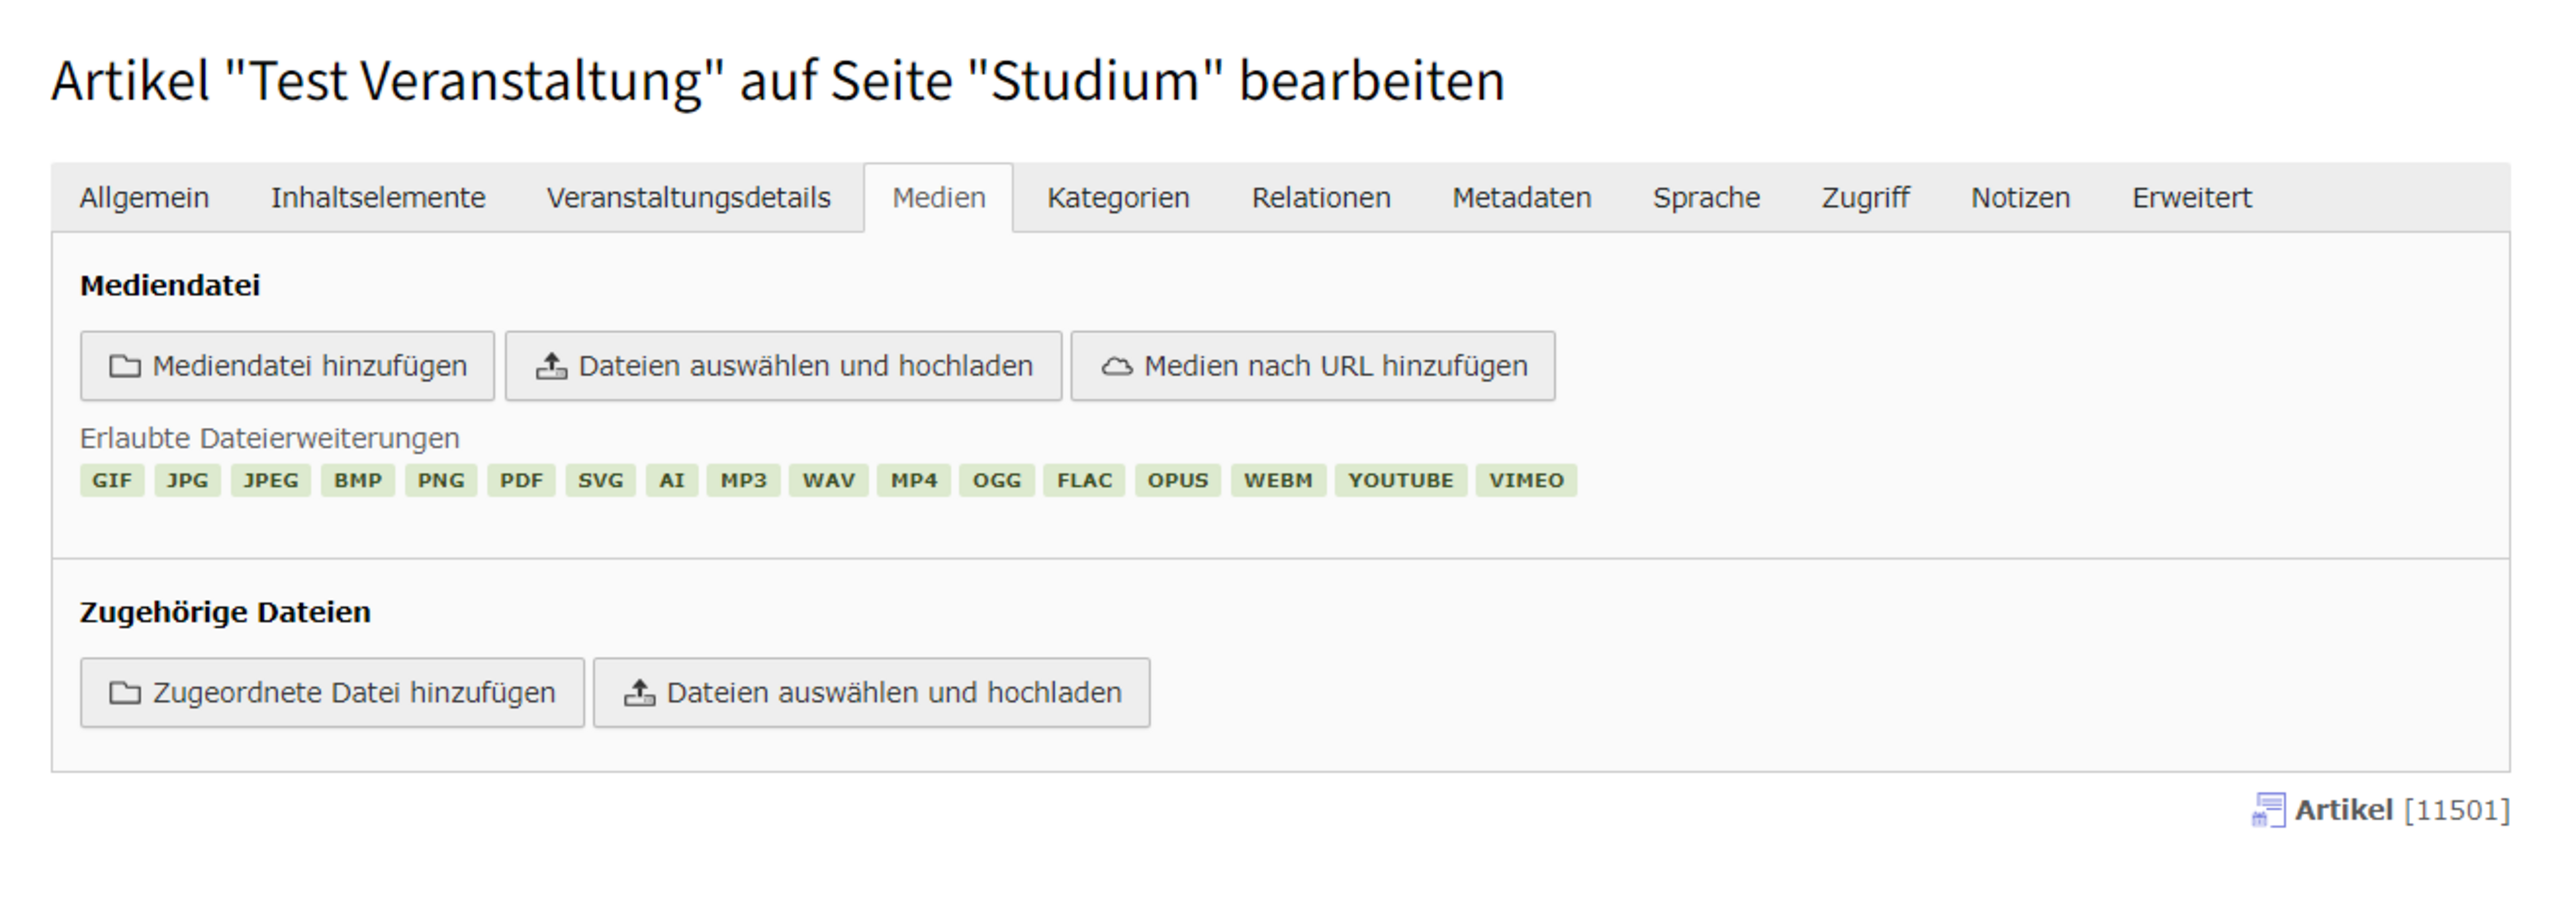The image size is (2560, 900).
Task: Click the WEBM extension badge
Action: click(x=1278, y=481)
